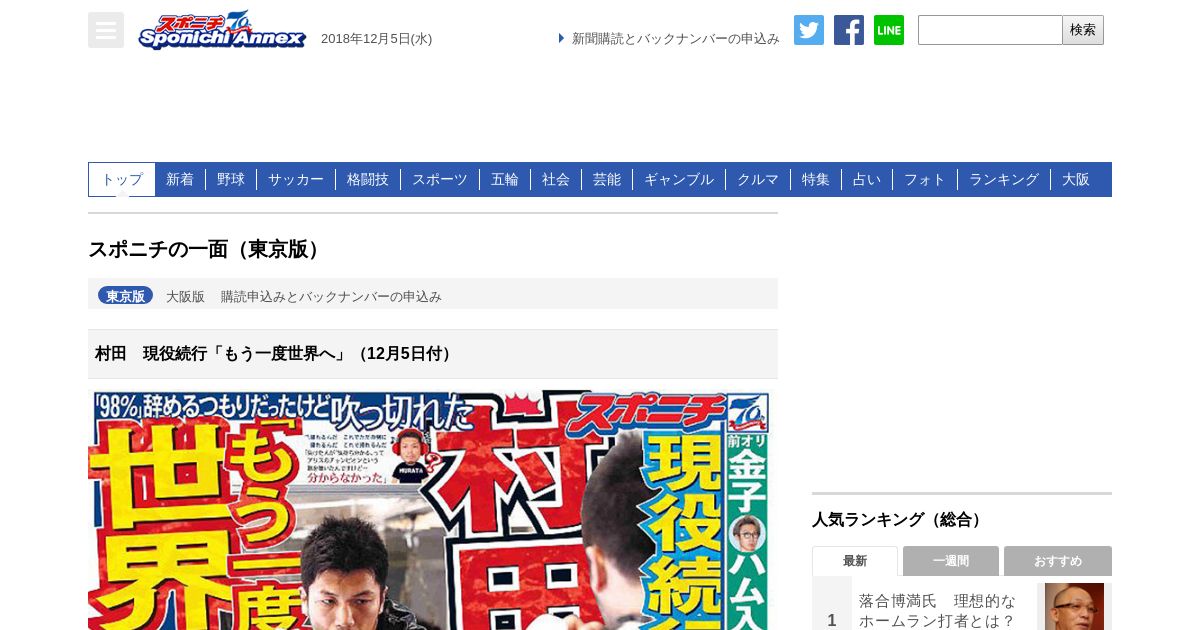Select the トップ navigation tab
Viewport: 1200px width, 630px height.
tap(122, 179)
